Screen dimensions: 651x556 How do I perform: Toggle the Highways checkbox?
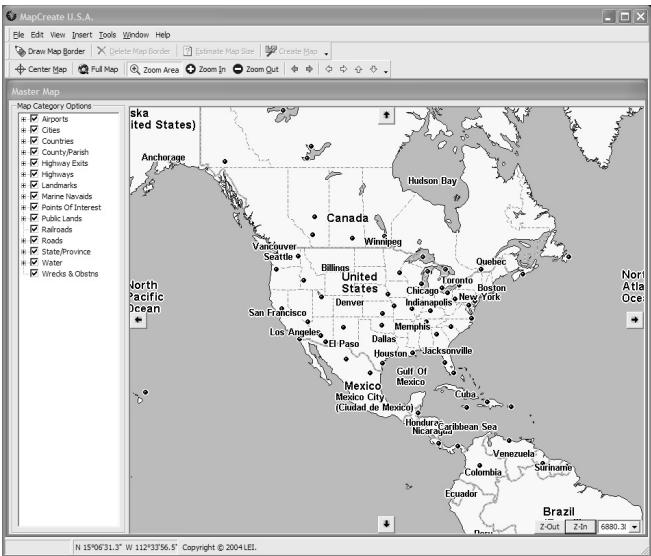click(x=34, y=174)
